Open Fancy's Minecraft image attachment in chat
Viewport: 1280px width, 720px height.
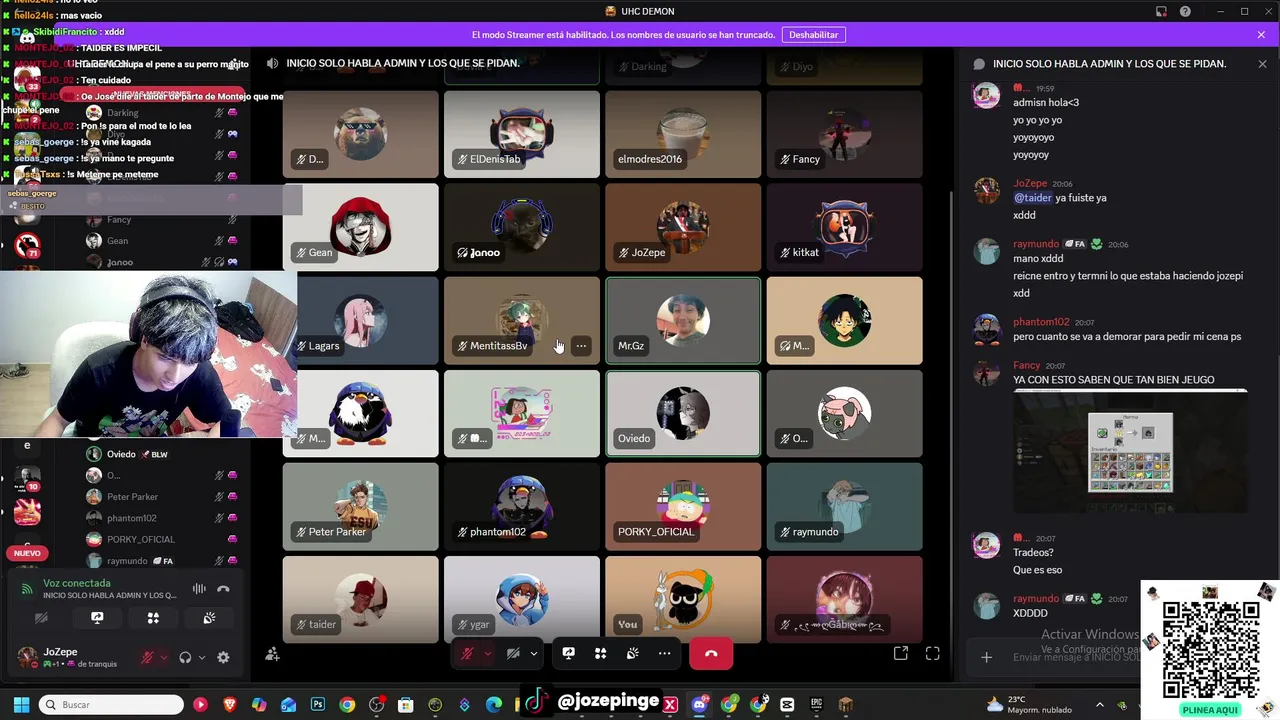click(1130, 452)
